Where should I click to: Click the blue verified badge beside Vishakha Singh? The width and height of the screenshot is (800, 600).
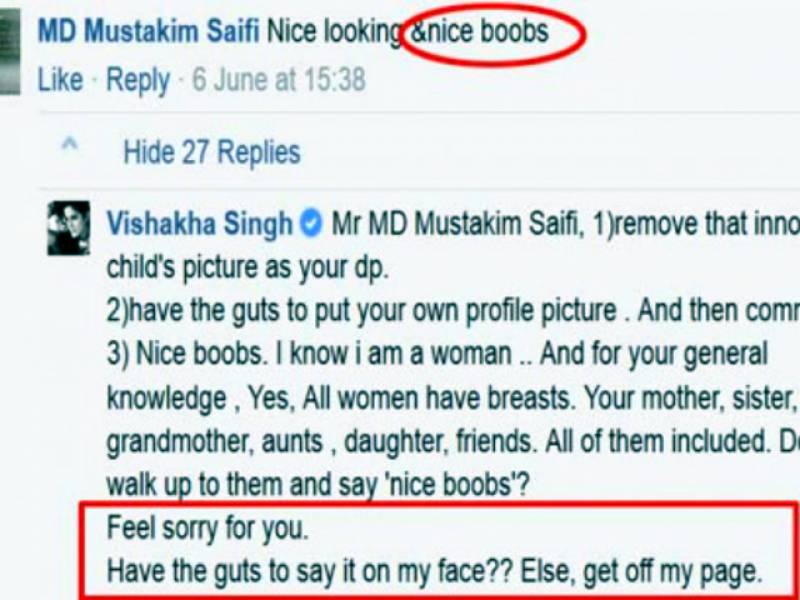click(x=311, y=223)
